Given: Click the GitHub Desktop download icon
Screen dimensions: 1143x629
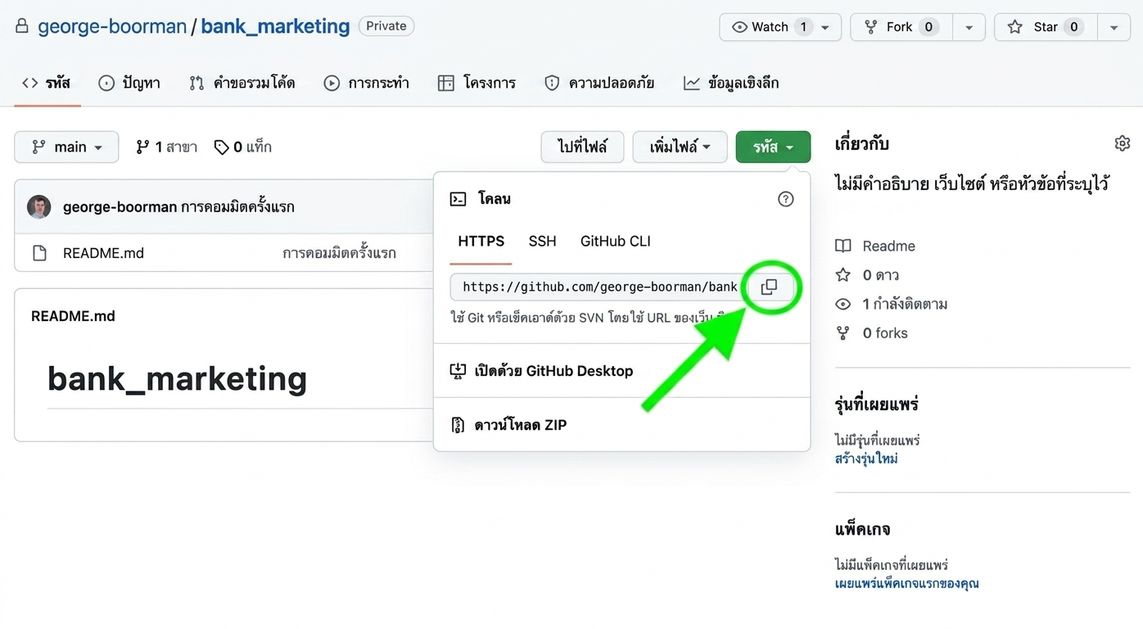Looking at the screenshot, I should click(x=458, y=371).
